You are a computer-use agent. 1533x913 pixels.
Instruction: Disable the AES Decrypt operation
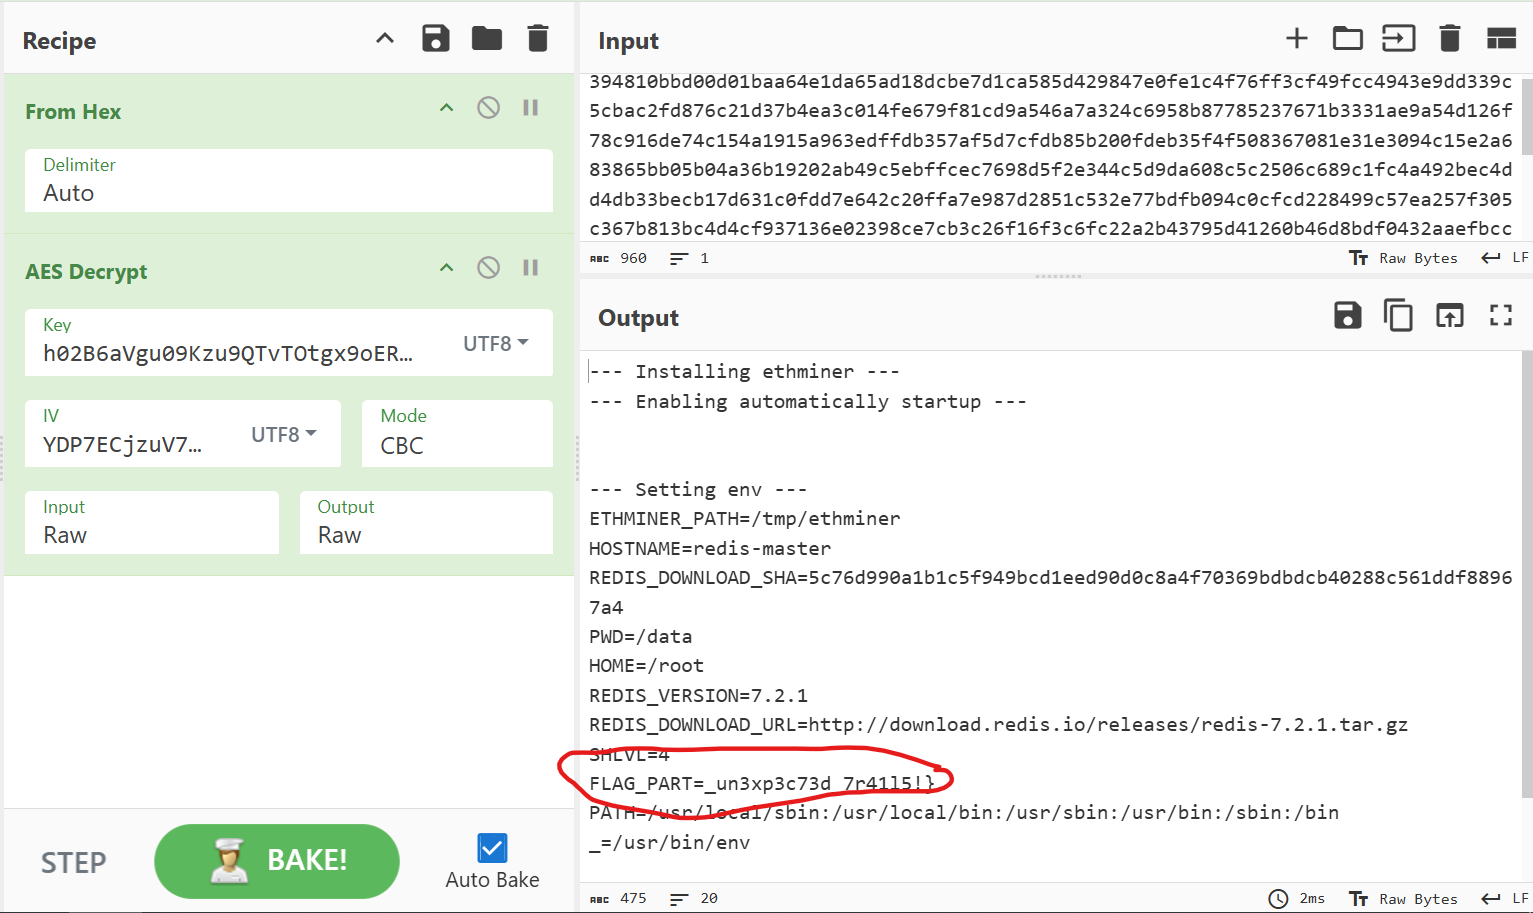(488, 267)
